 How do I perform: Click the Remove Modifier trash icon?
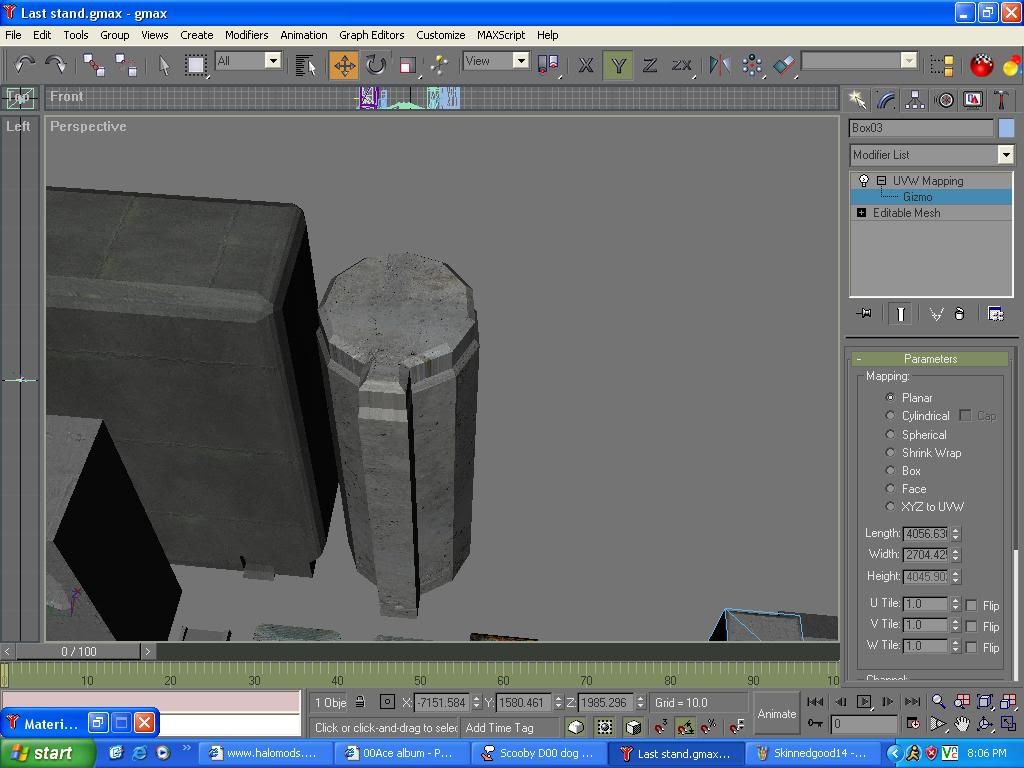(959, 314)
